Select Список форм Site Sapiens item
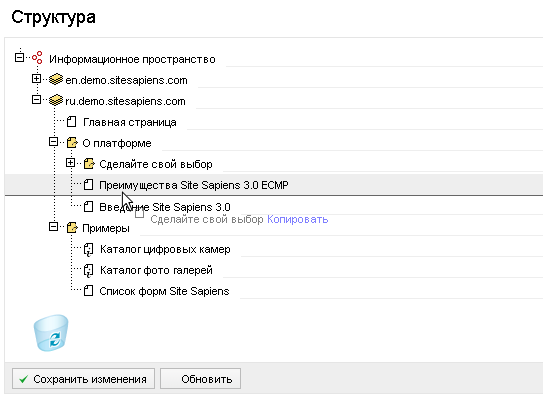The width and height of the screenshot is (543, 401). tap(164, 291)
